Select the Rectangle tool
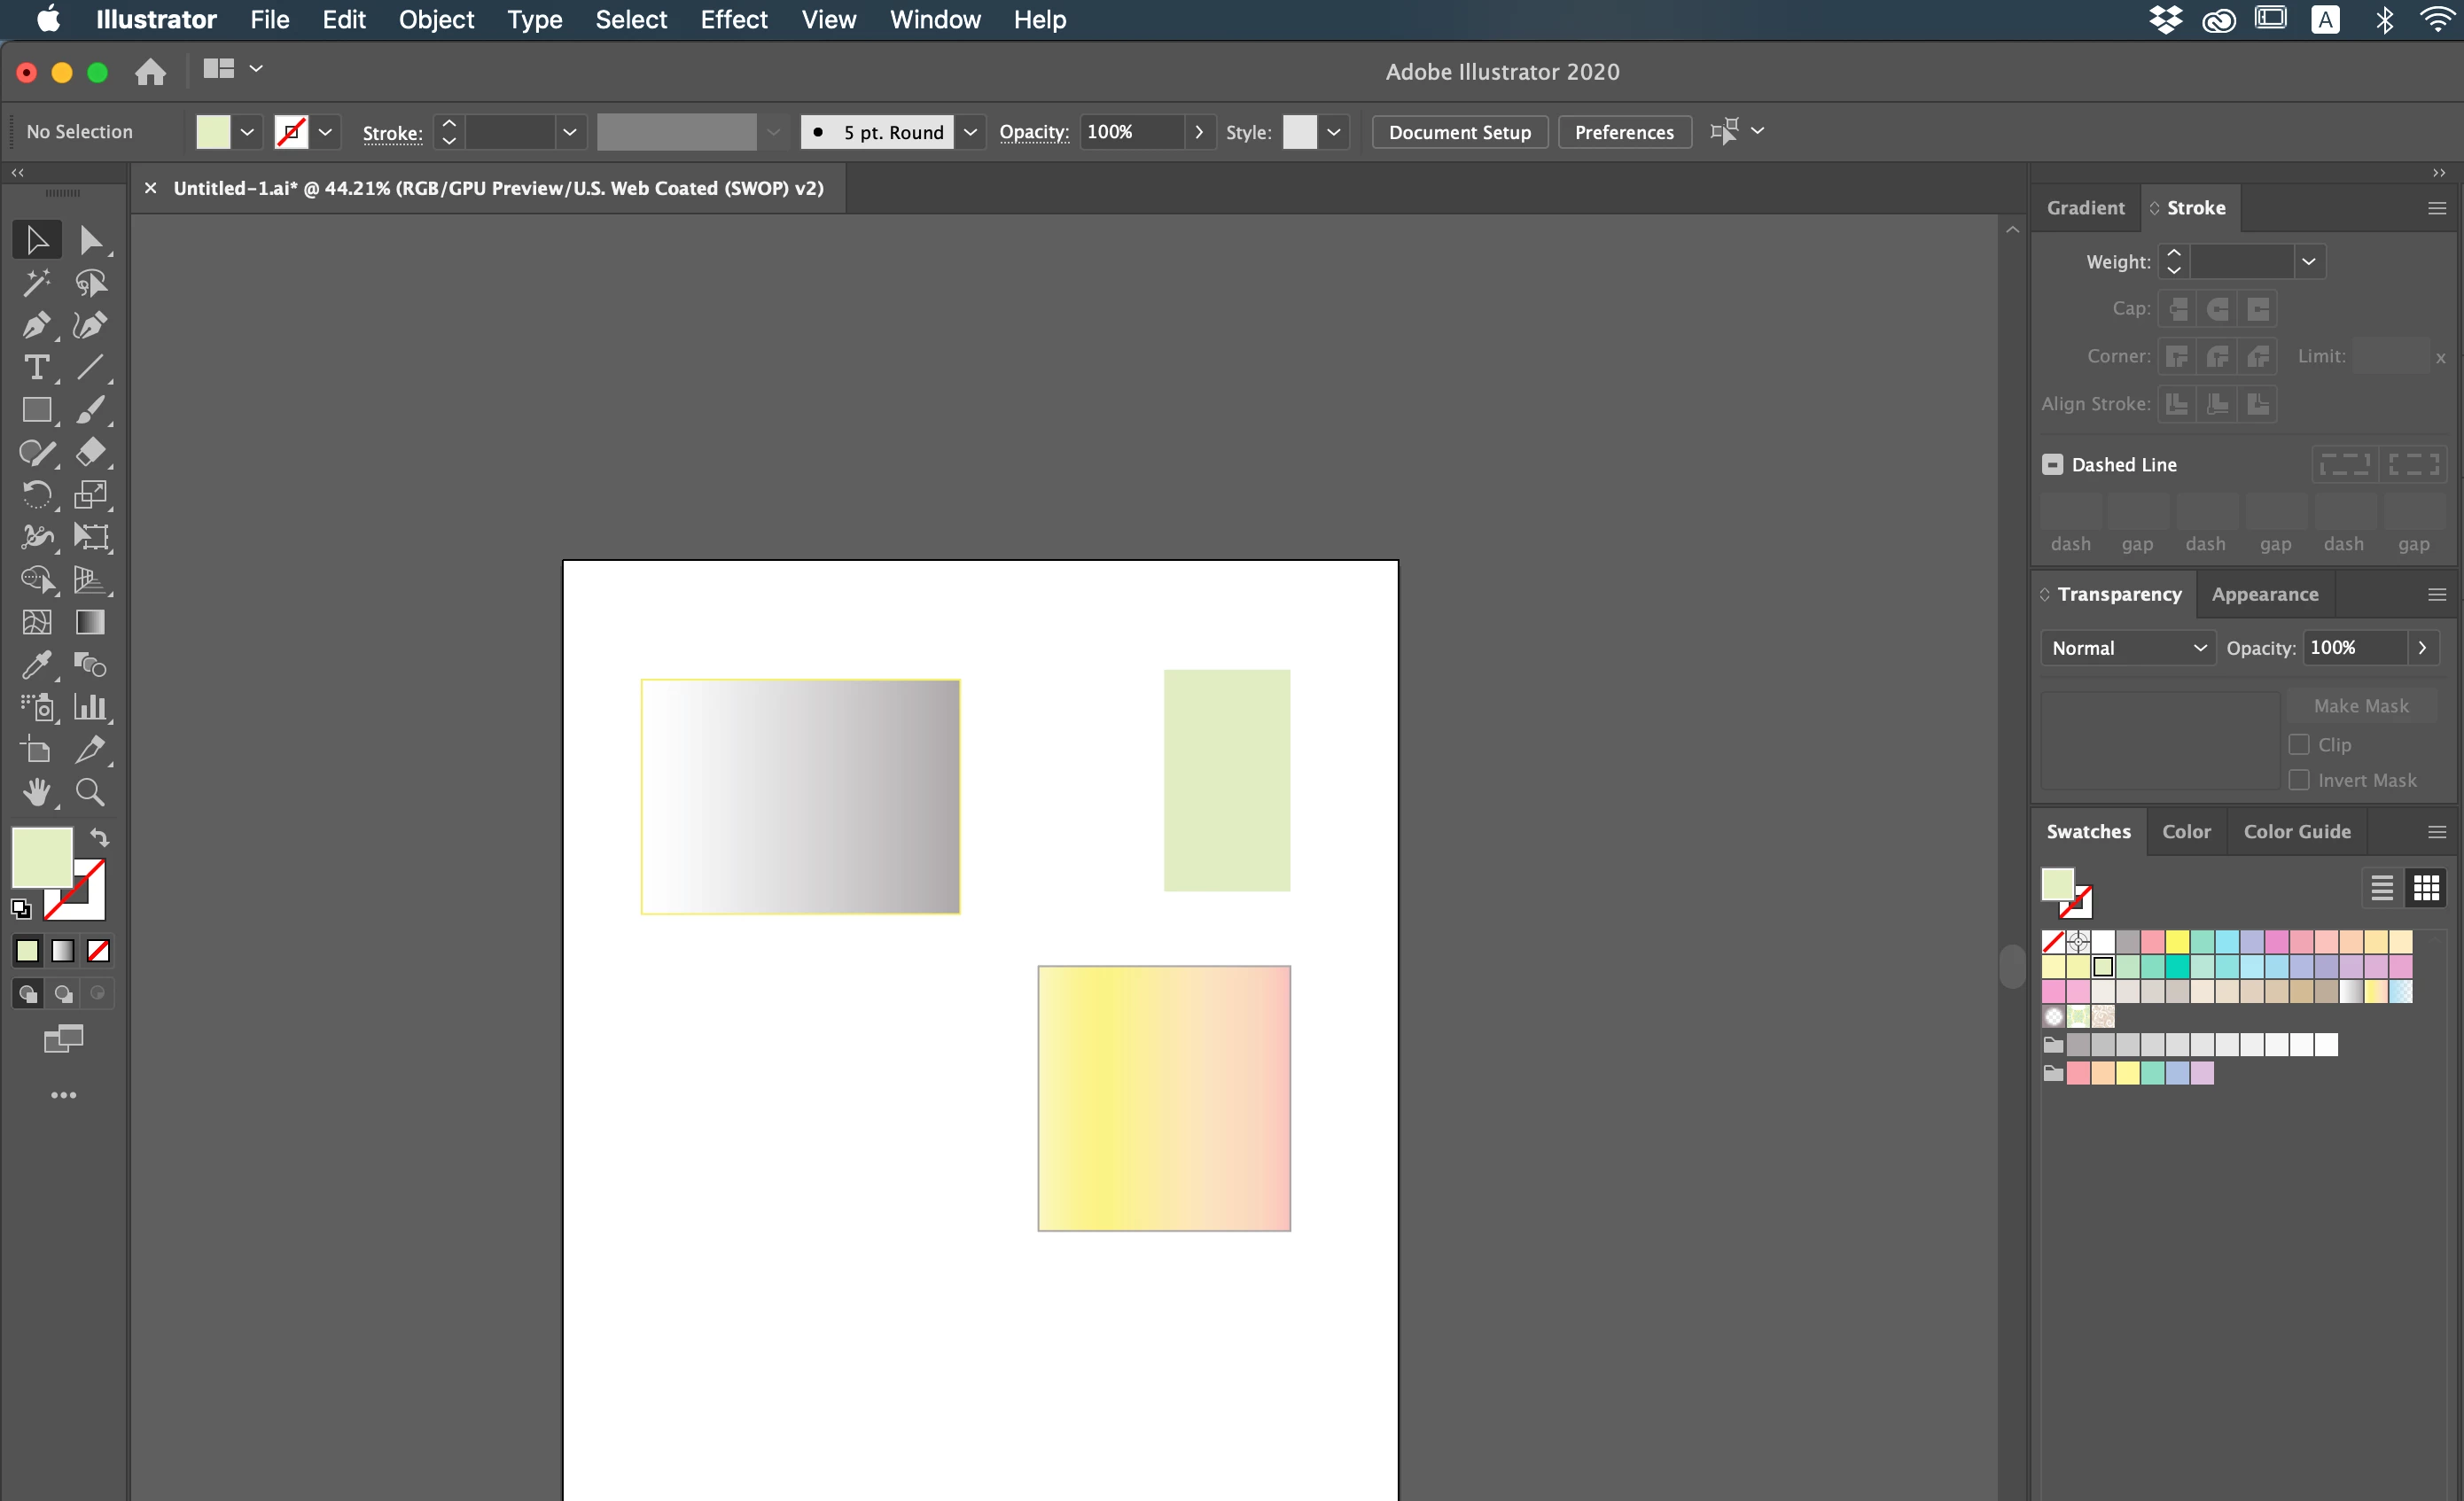 pyautogui.click(x=36, y=410)
